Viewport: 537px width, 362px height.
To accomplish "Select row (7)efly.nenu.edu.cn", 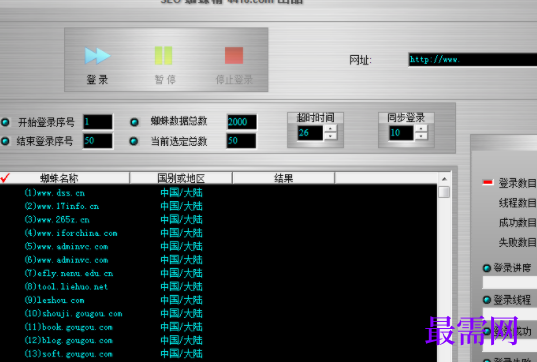I will pos(218,273).
